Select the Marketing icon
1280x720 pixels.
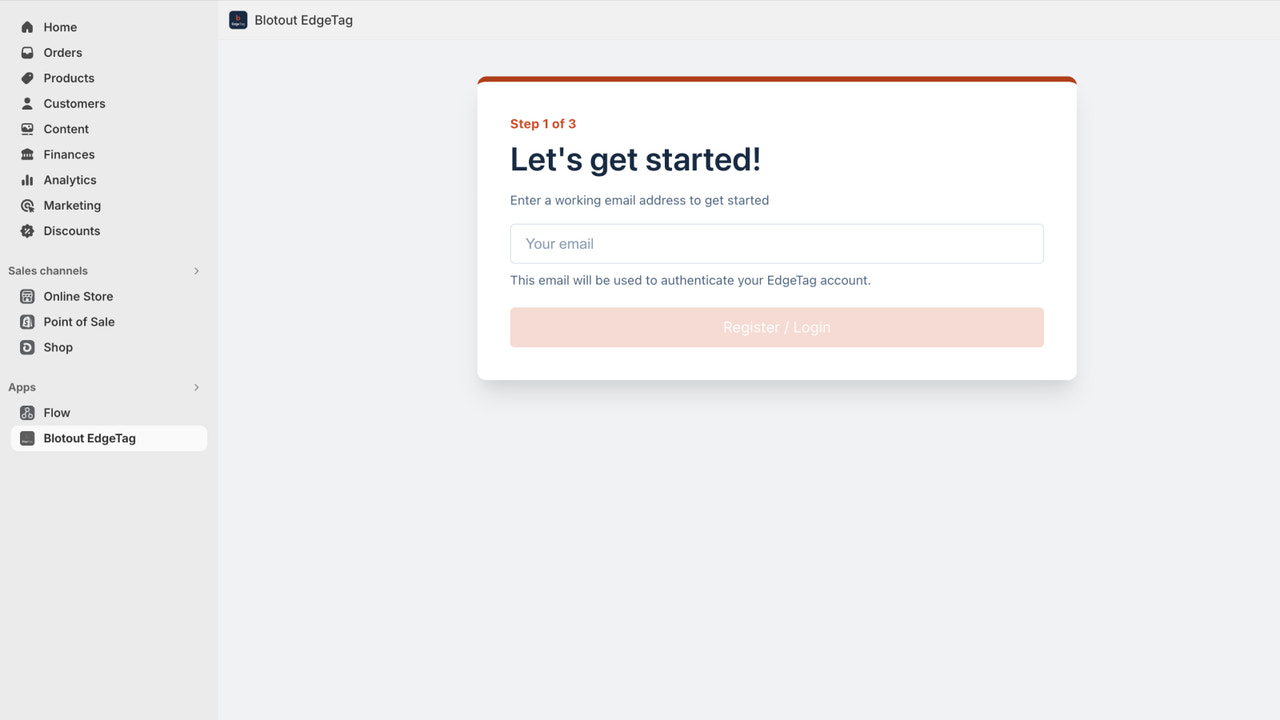[27, 205]
